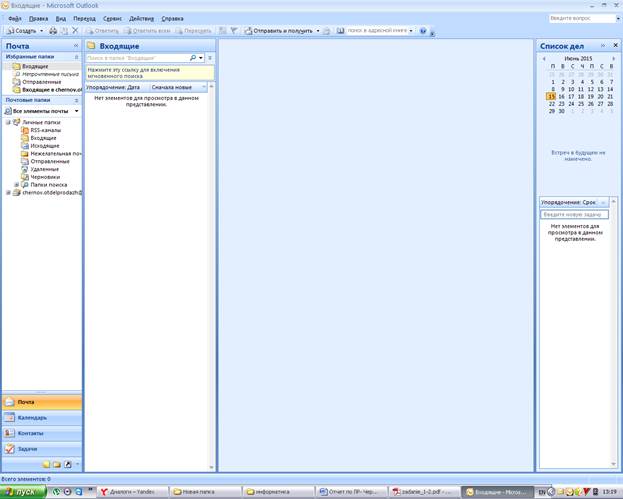Image resolution: width=623 pixels, height=499 pixels.
Task: Click the Delete X icon in toolbar
Action: [75, 31]
